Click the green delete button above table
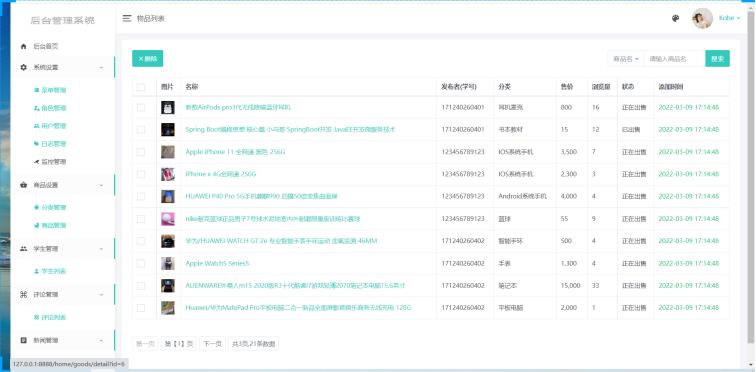The image size is (756, 372). click(148, 59)
